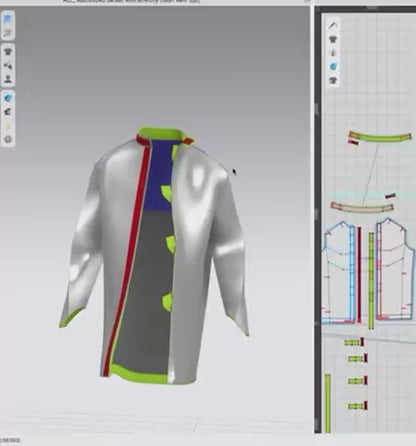This screenshot has width=416, height=446.
Task: Select the small red piece under the green collar
Action: [353, 143]
